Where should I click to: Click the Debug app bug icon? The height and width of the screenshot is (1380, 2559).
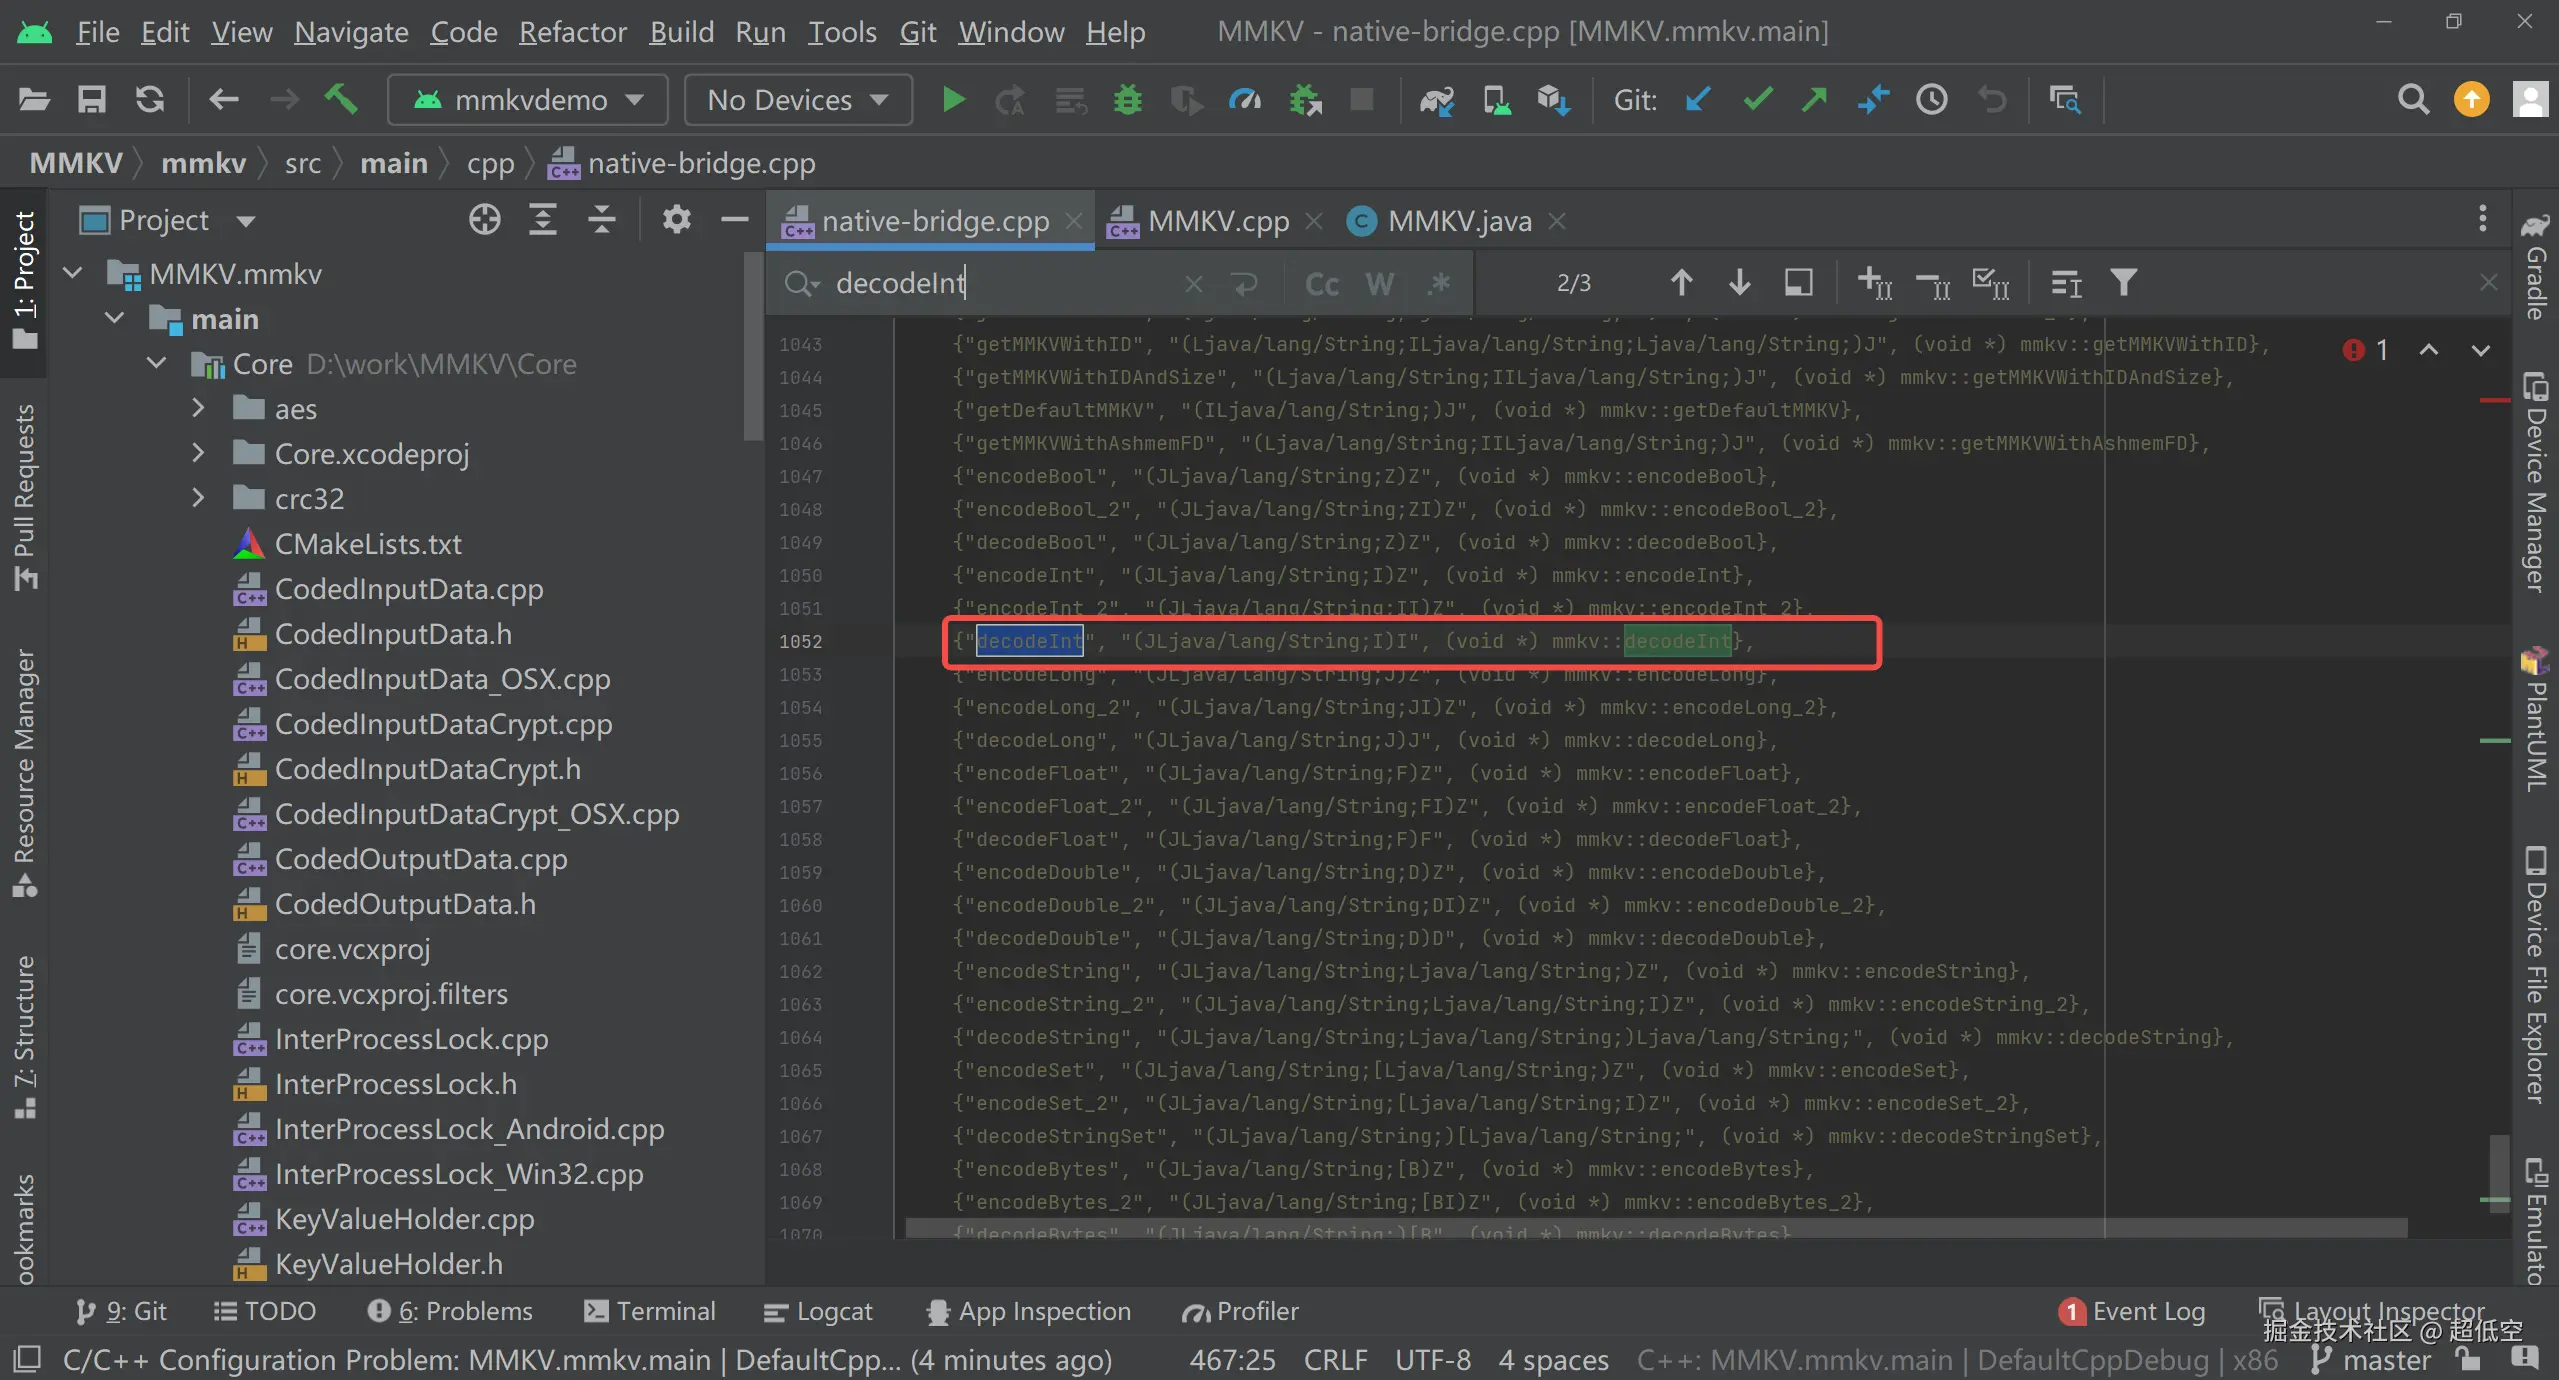(x=1128, y=100)
